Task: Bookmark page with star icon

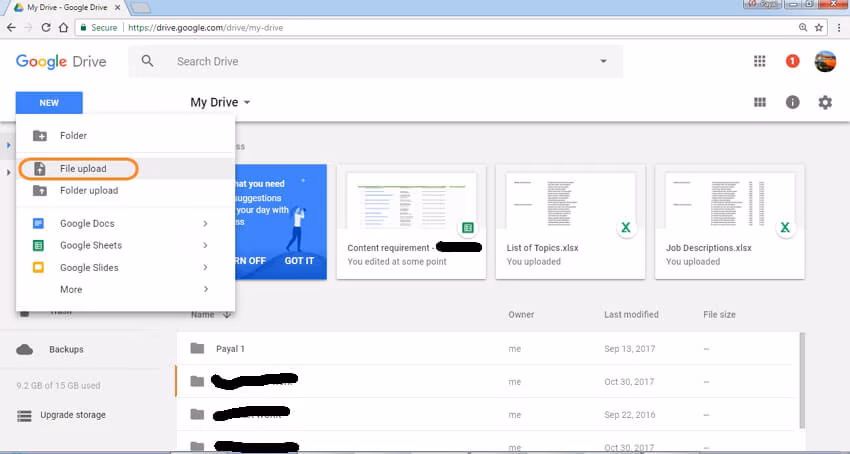Action: tap(819, 28)
